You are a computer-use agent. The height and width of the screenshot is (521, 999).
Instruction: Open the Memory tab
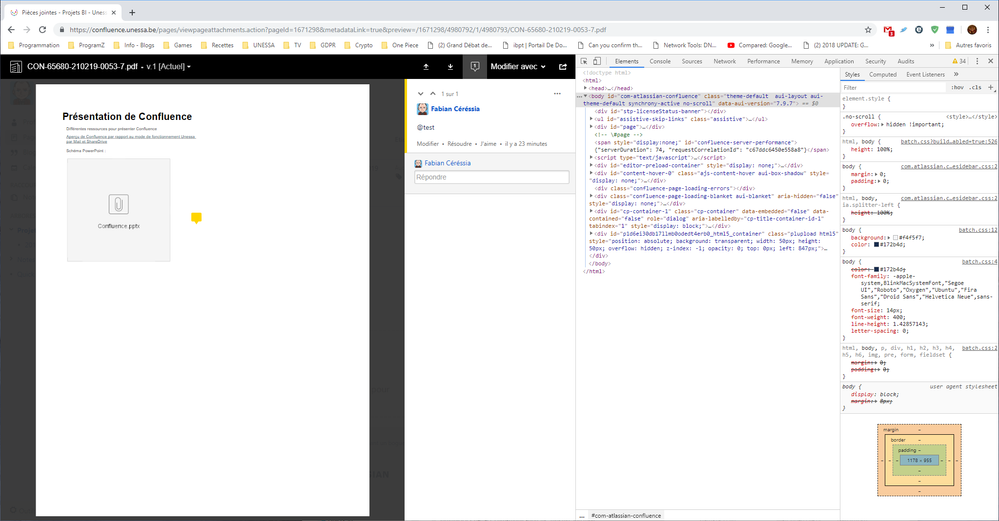click(802, 61)
